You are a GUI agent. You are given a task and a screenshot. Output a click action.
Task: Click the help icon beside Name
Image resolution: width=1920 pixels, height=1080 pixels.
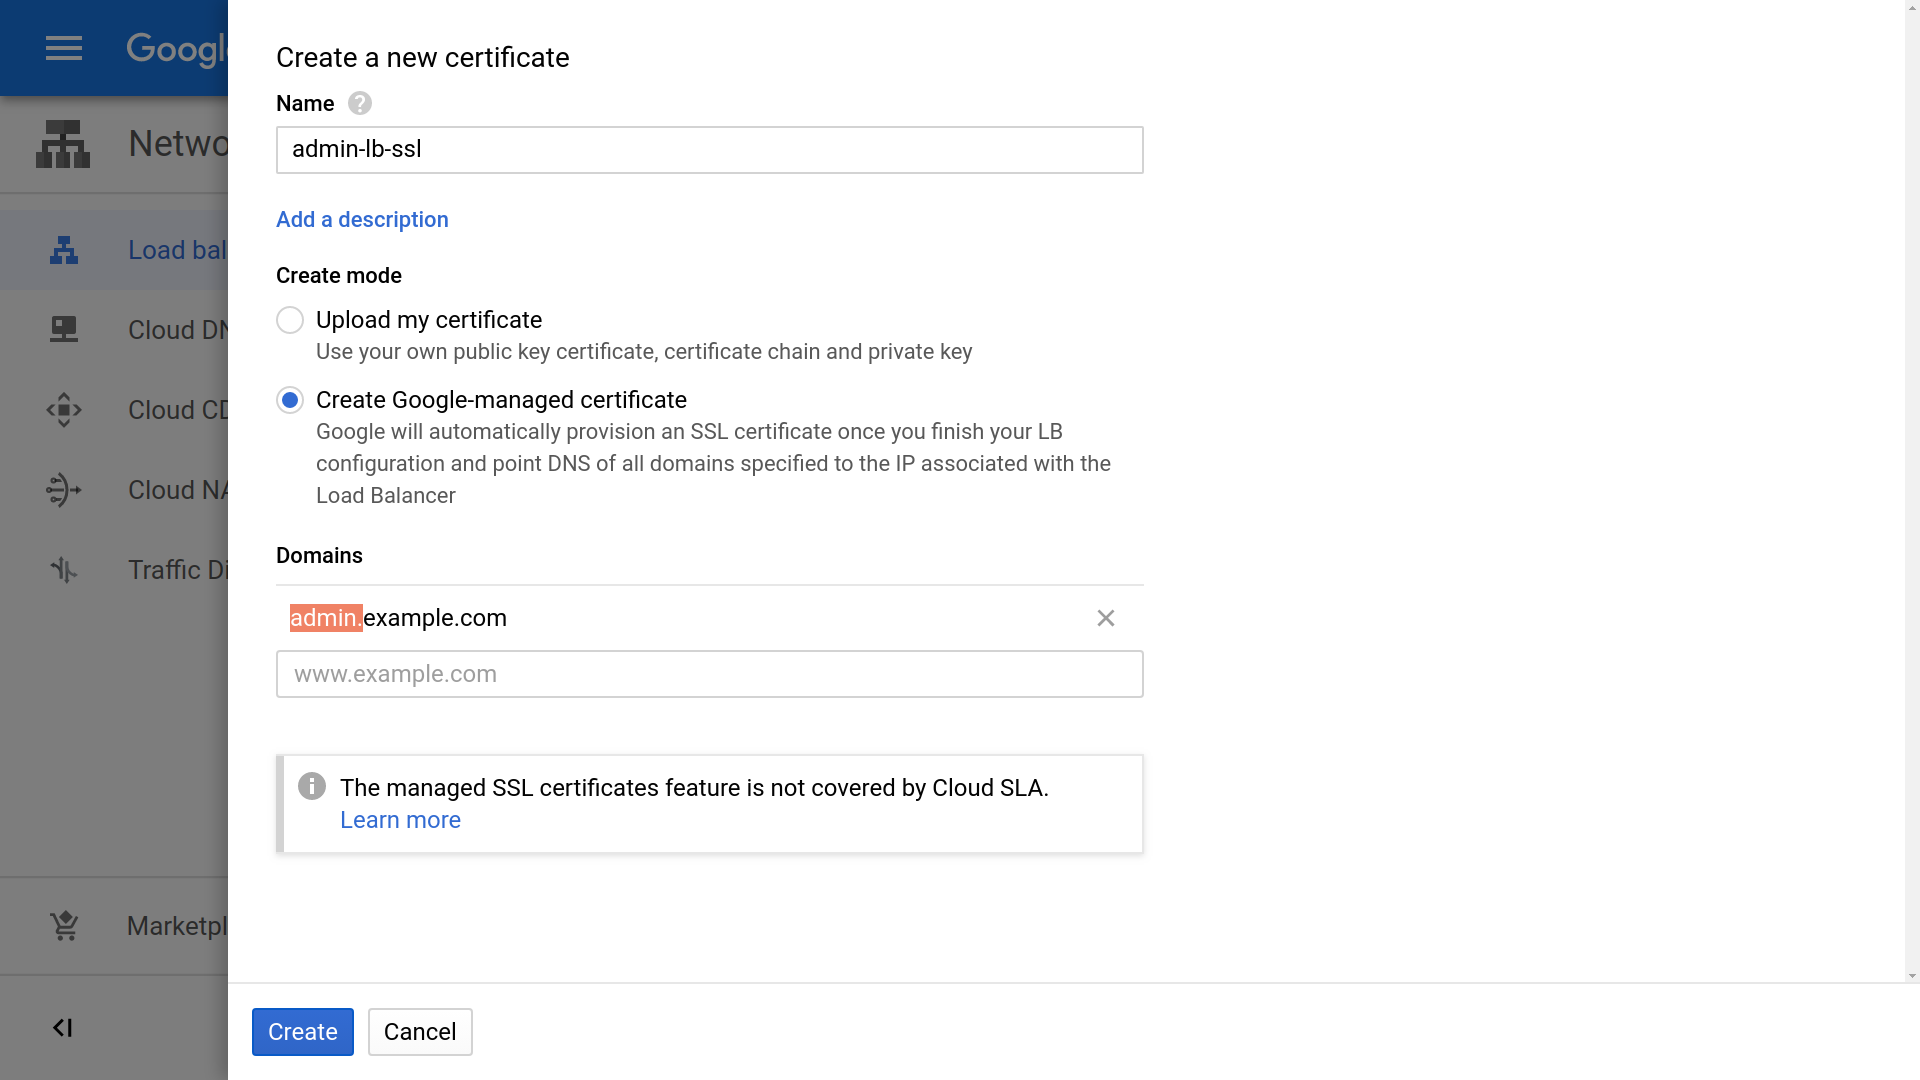[x=360, y=104]
